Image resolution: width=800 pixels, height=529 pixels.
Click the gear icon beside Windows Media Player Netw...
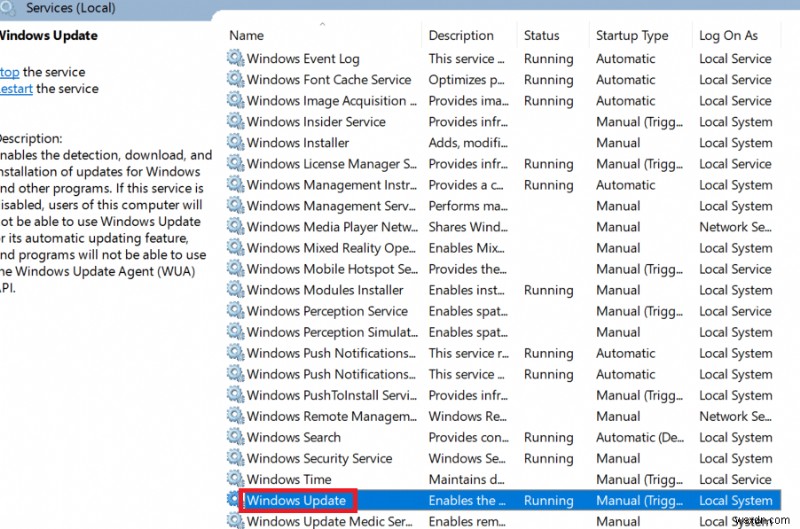click(x=235, y=226)
